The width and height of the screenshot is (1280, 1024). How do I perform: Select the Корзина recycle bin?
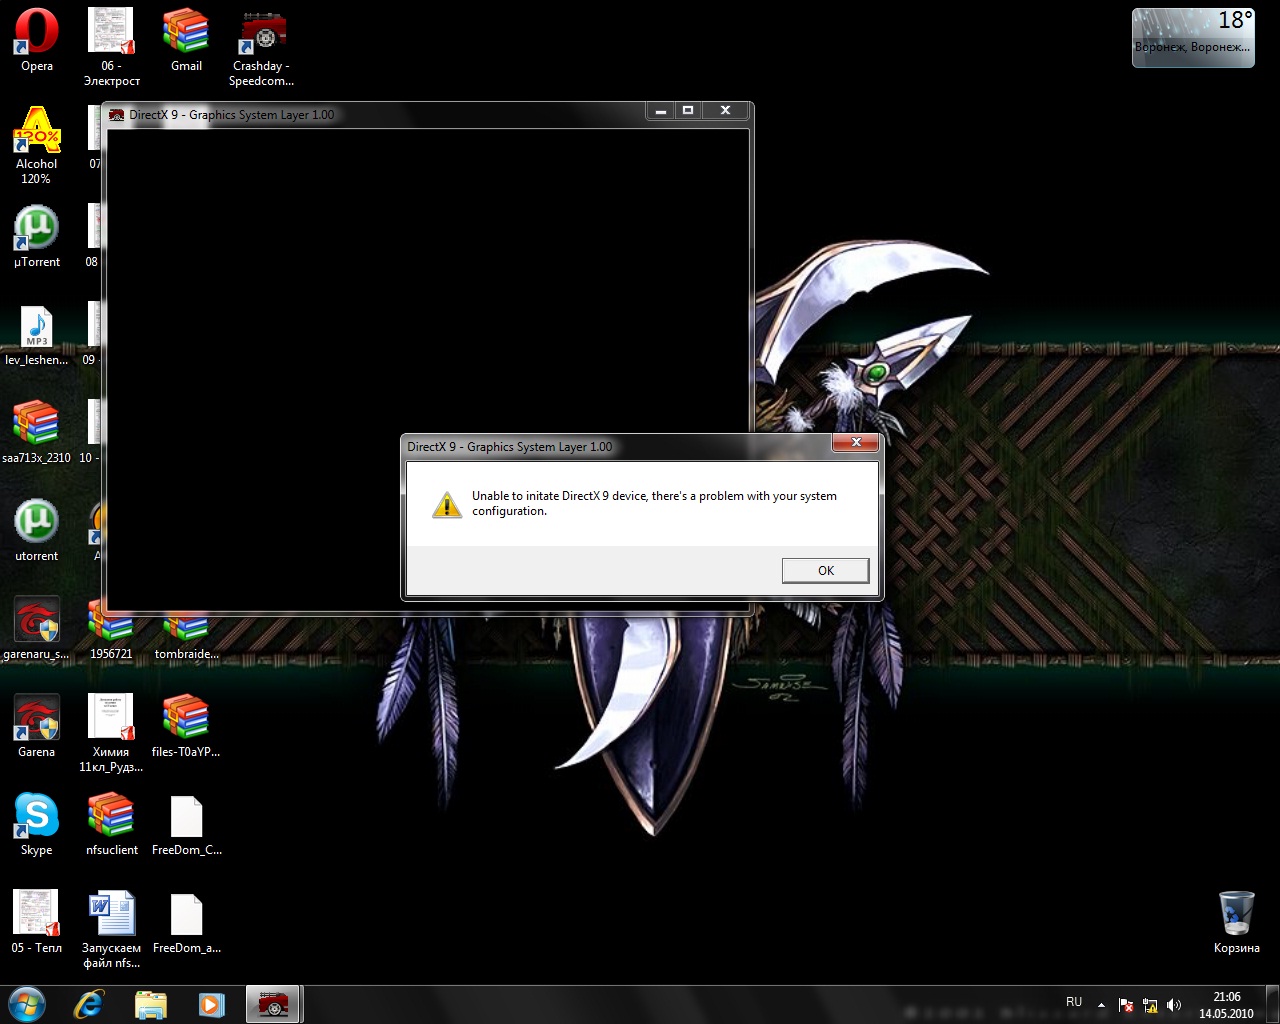(x=1237, y=922)
